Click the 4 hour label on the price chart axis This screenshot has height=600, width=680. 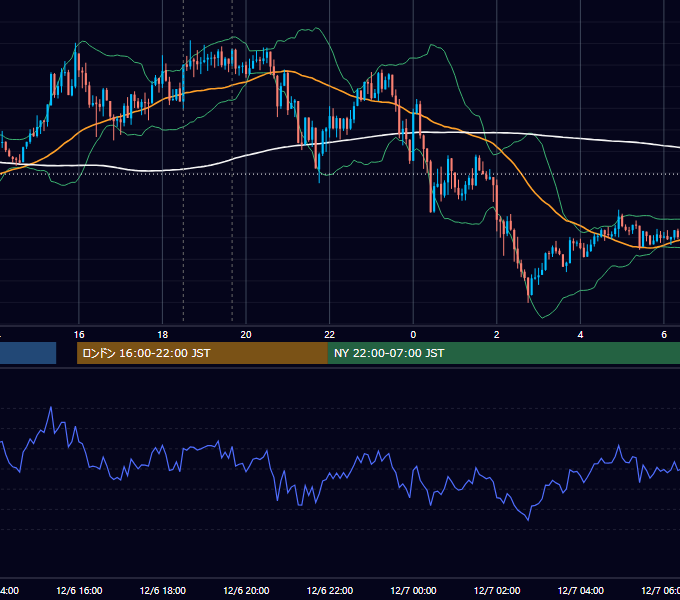(580, 335)
